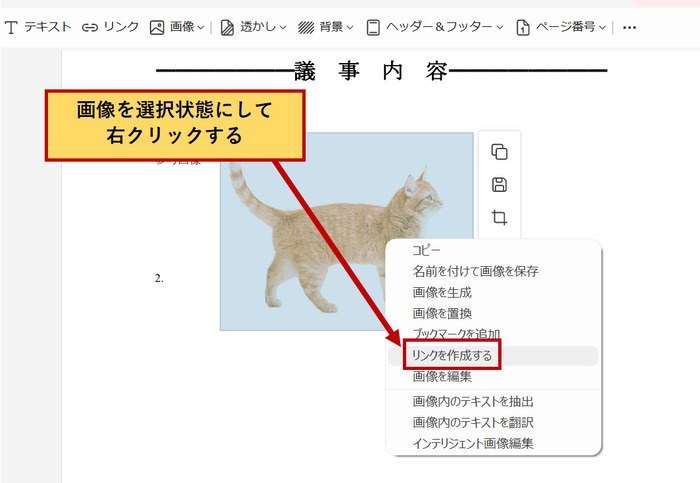Choose インテリジェント画像編集 from the context menu
Viewport: 700px width, 483px height.
tap(493, 443)
